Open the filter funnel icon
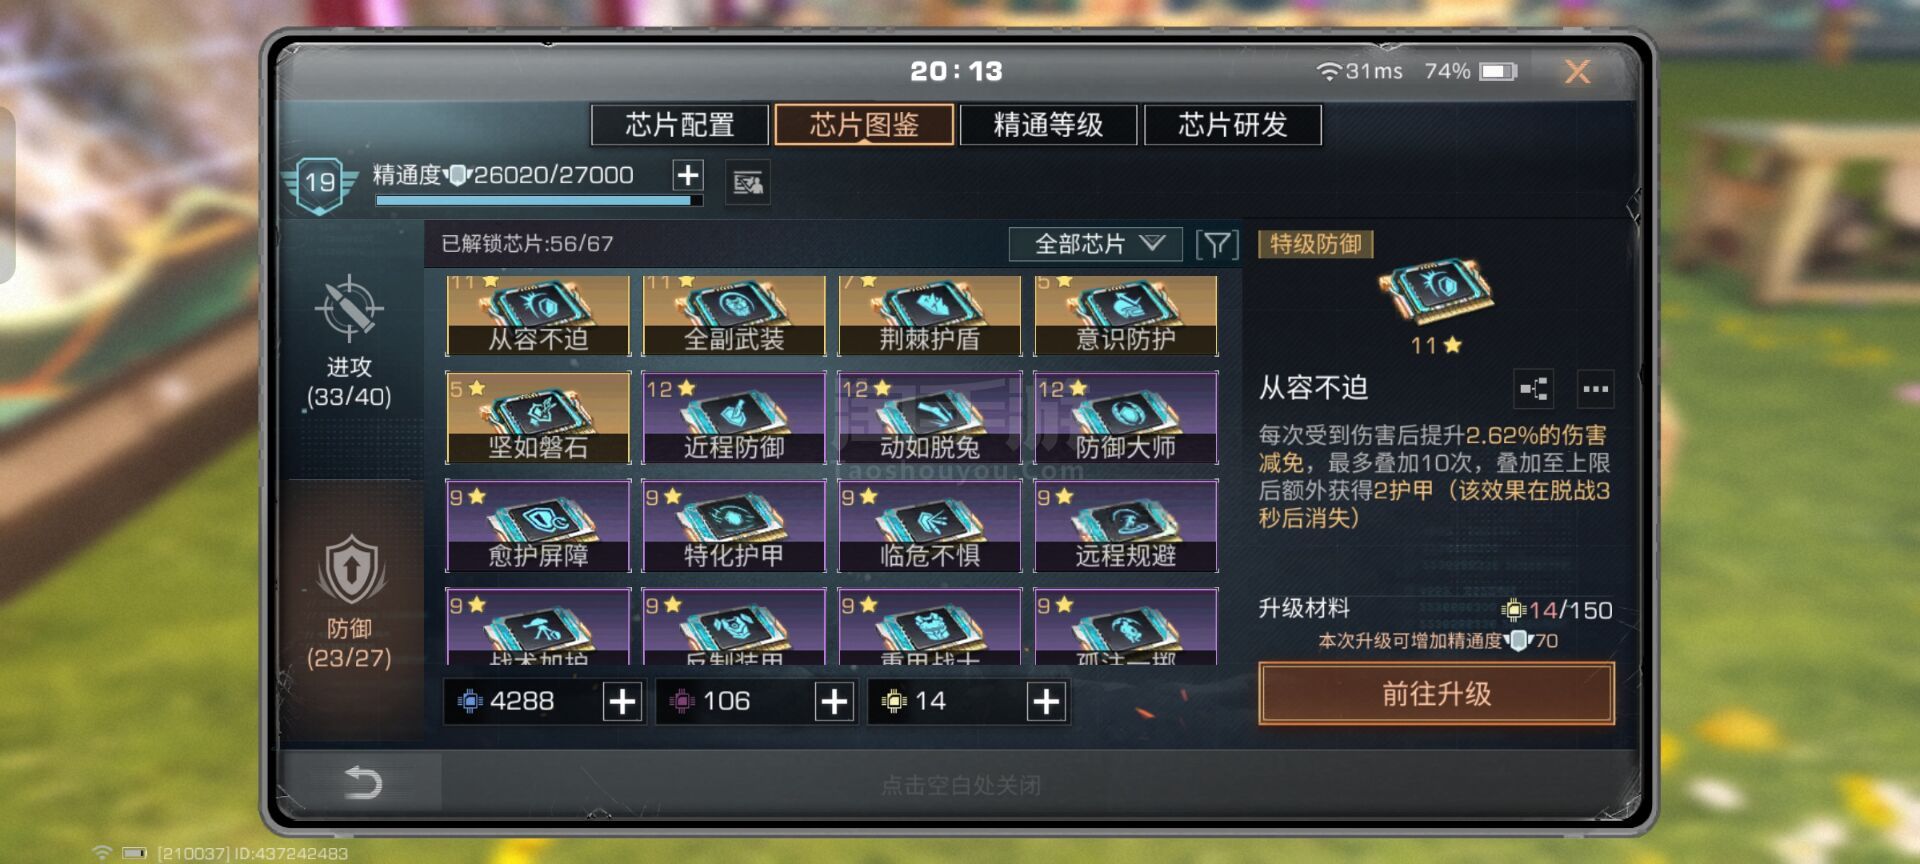Image resolution: width=1920 pixels, height=864 pixels. point(1217,244)
